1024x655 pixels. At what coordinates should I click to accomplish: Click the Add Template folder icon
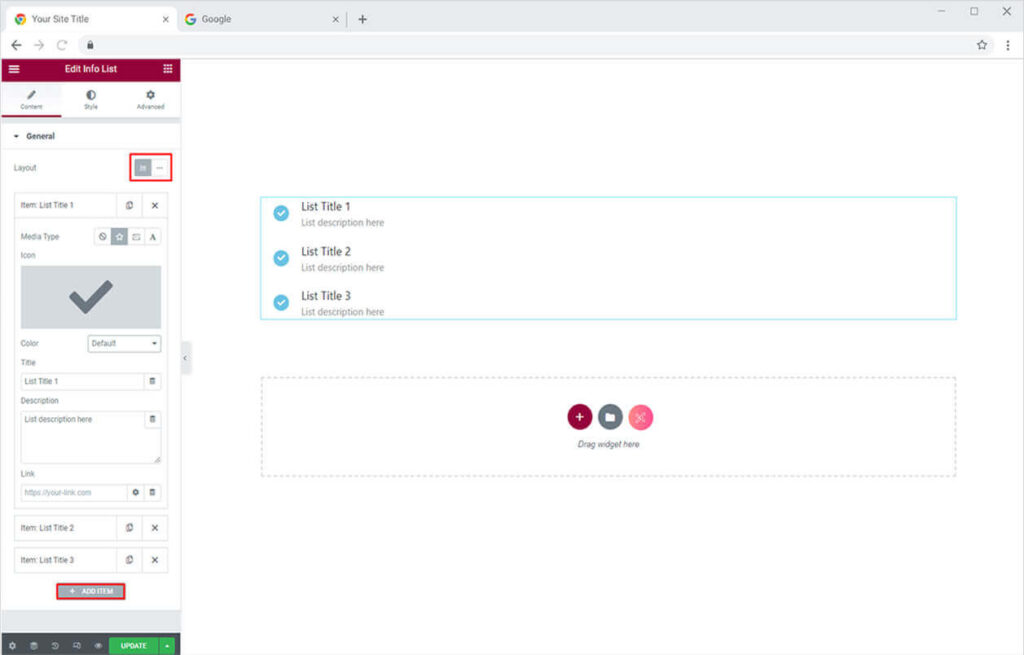(610, 417)
